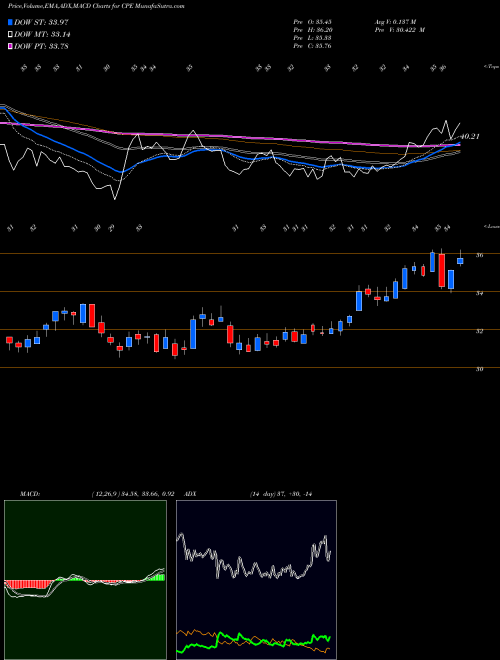Click the 36 price axis label
The height and width of the screenshot is (660, 500).
(x=479, y=255)
